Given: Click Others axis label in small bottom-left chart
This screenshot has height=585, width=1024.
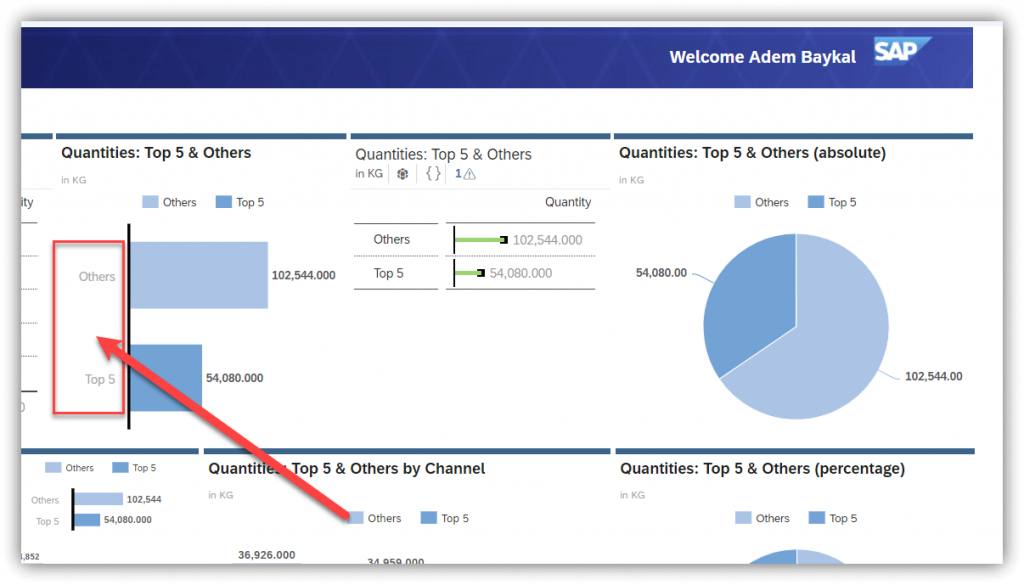Looking at the screenshot, I should coord(45,500).
